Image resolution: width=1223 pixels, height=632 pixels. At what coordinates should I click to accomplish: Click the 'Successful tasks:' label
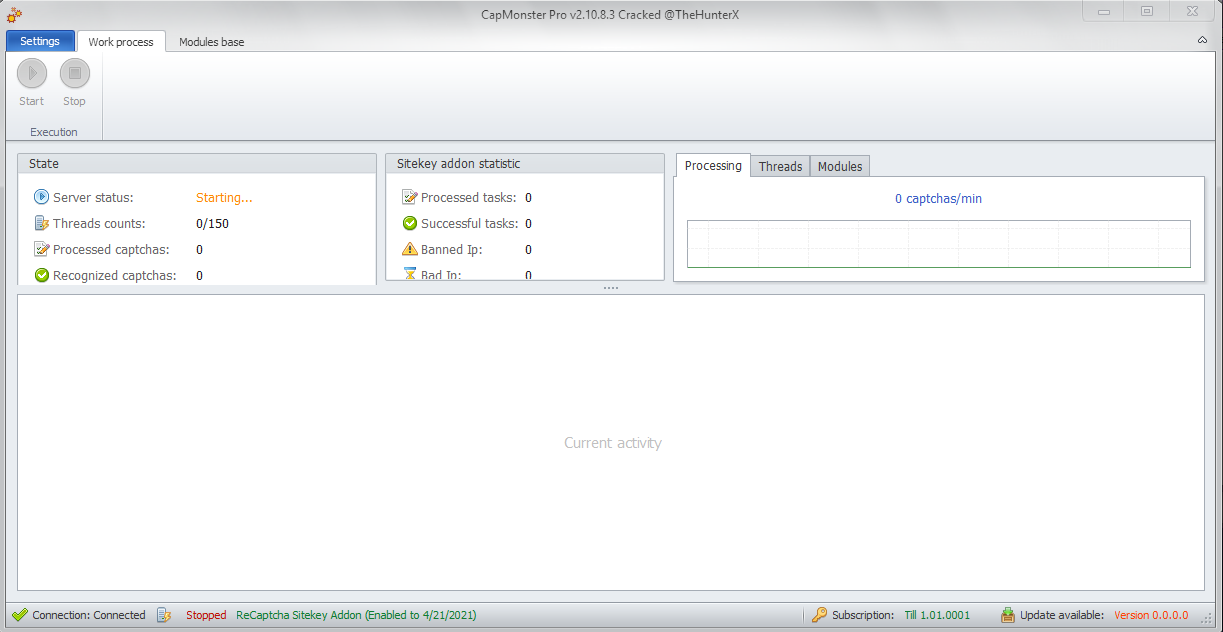tap(470, 224)
